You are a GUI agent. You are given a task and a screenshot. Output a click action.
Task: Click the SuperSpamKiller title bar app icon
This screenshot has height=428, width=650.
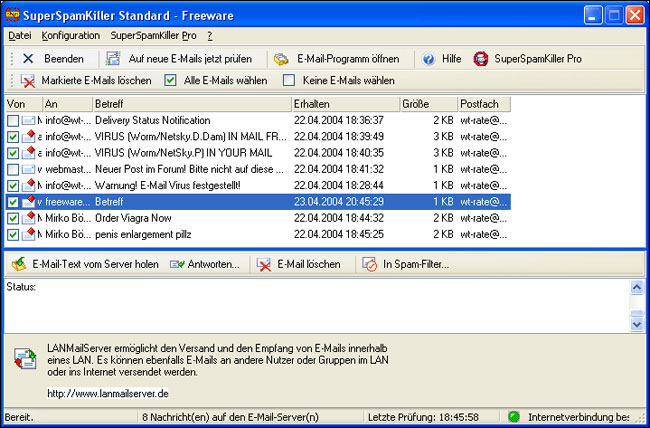click(x=12, y=15)
